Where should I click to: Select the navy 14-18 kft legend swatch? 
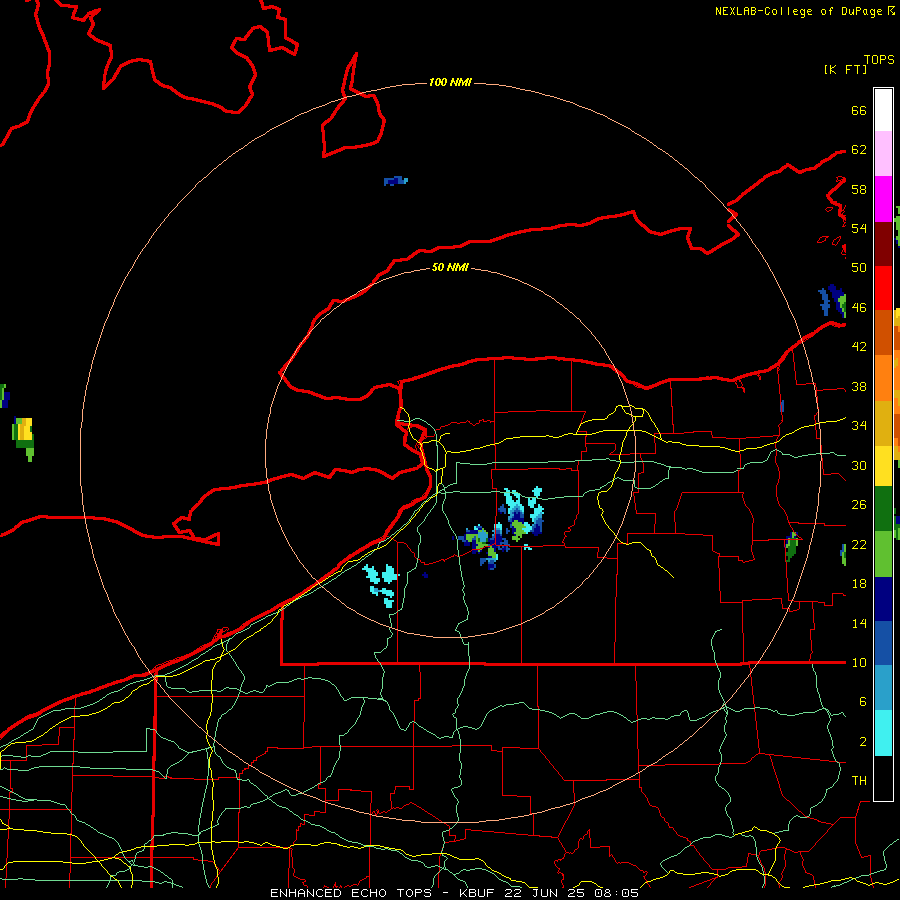point(883,599)
